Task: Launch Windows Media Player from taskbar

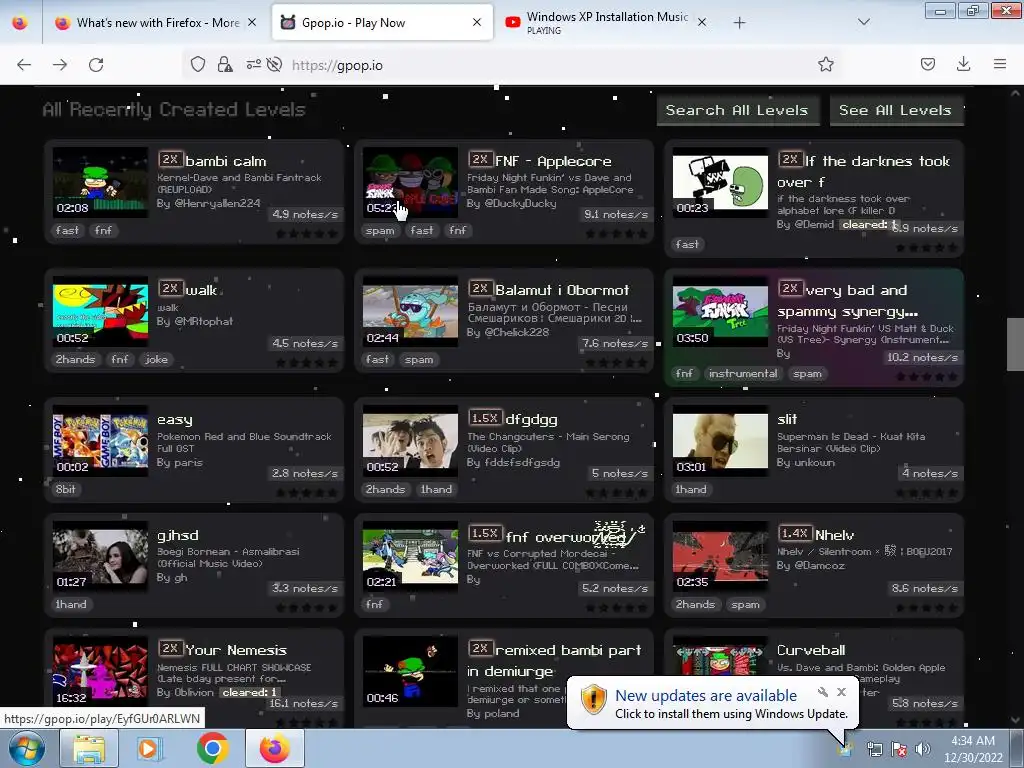Action: click(x=148, y=749)
